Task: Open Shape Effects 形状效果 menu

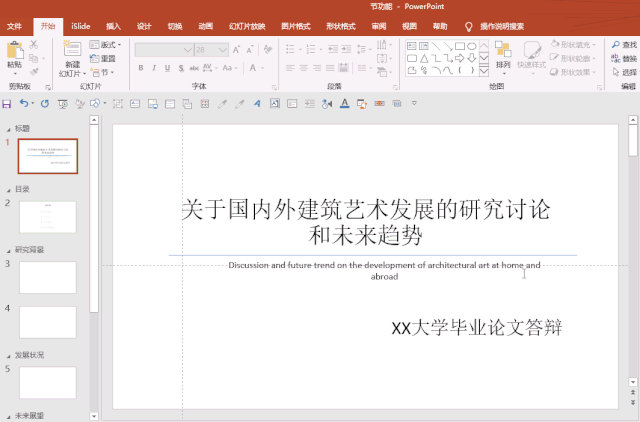Action: (573, 72)
